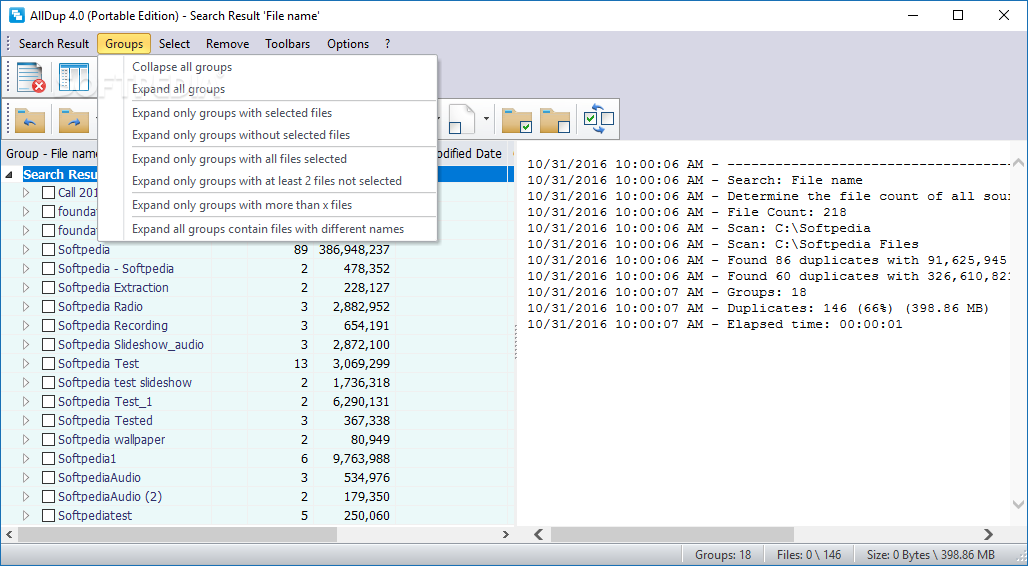
Task: Expand the Softpedia Radio group arrow
Action: [x=26, y=307]
